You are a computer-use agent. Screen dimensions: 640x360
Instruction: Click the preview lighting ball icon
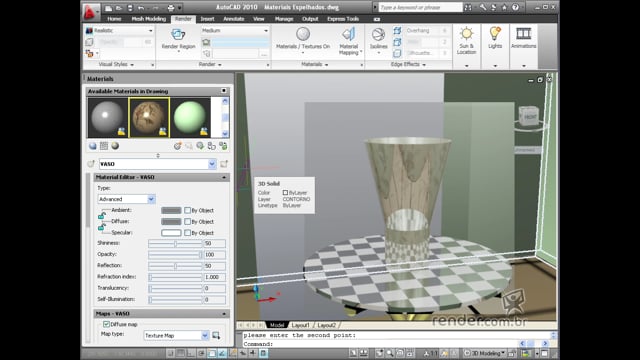115,146
